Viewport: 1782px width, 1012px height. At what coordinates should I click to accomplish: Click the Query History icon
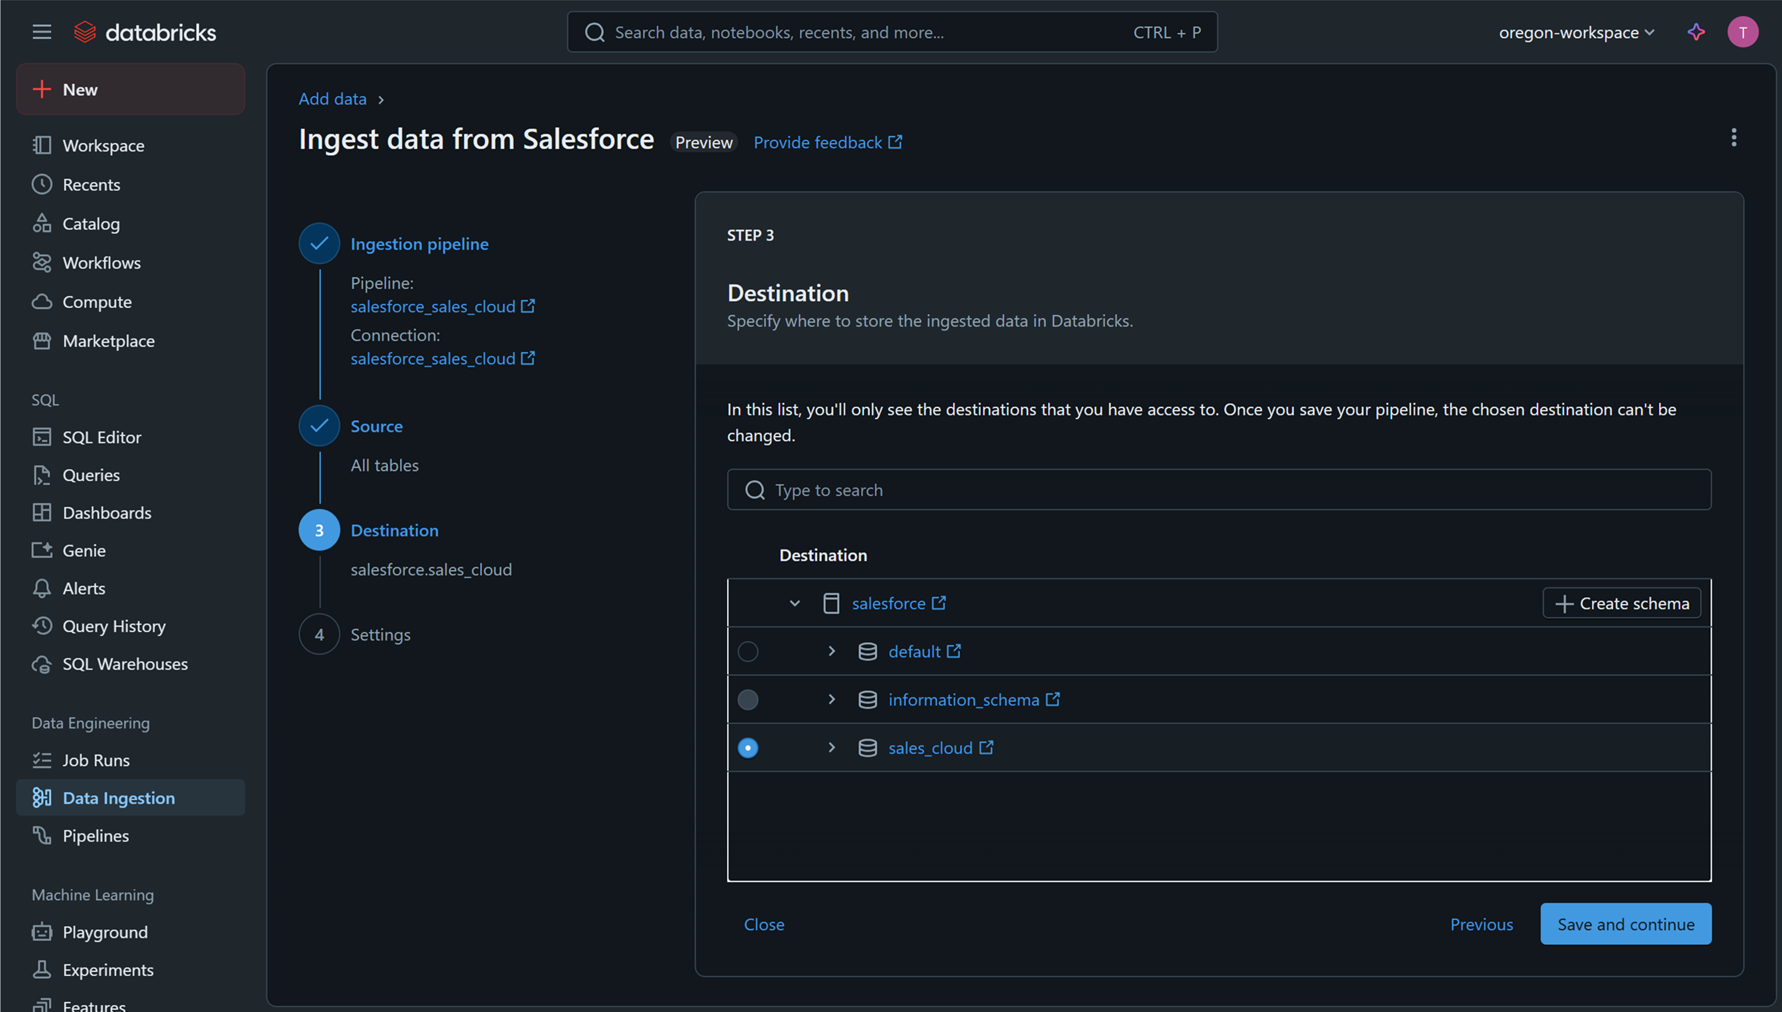tap(42, 626)
